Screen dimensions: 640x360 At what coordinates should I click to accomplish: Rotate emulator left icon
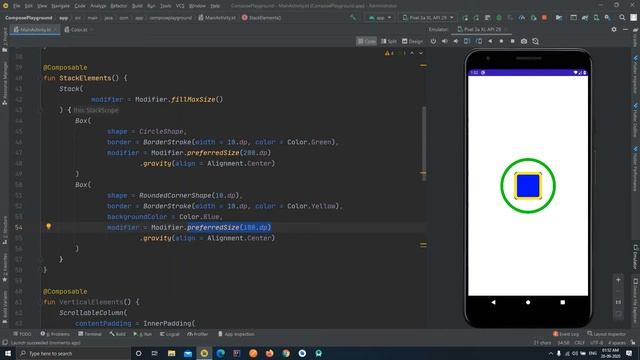pos(467,41)
